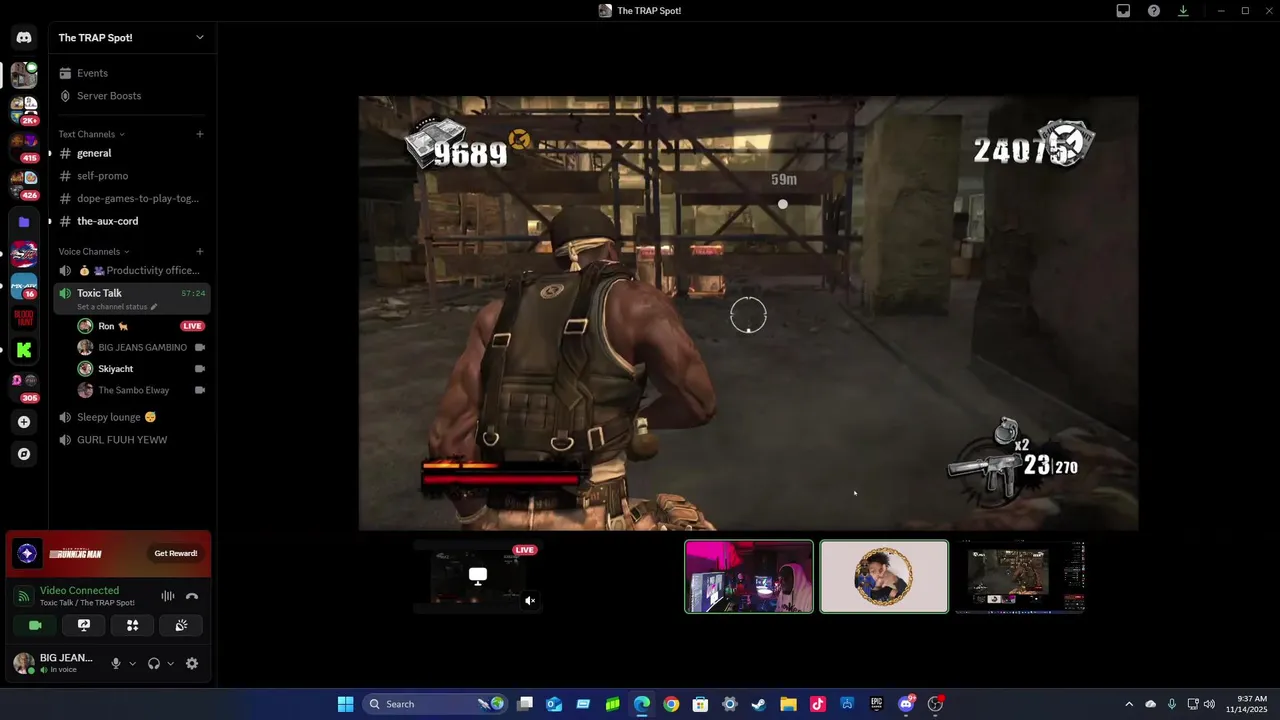Open the headphones output options arrow
This screenshot has height=720, width=1280.
(x=170, y=663)
